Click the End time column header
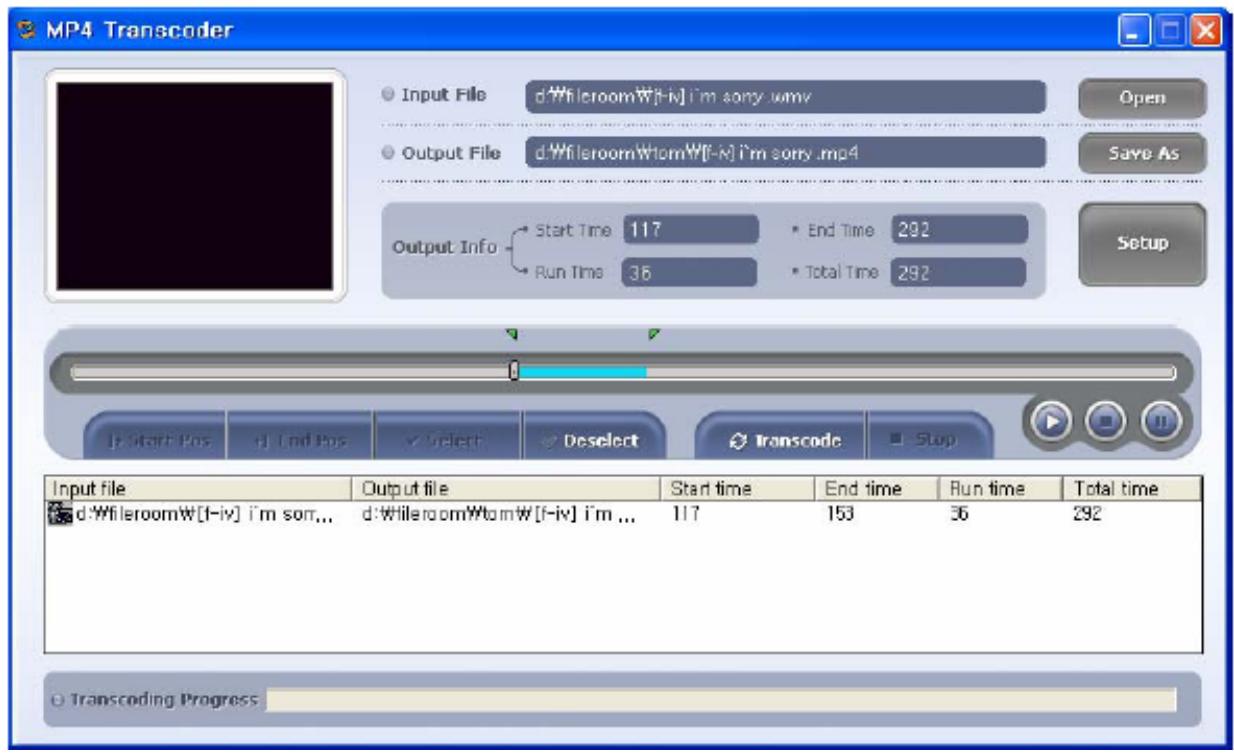The width and height of the screenshot is (1234, 753). pos(877,489)
